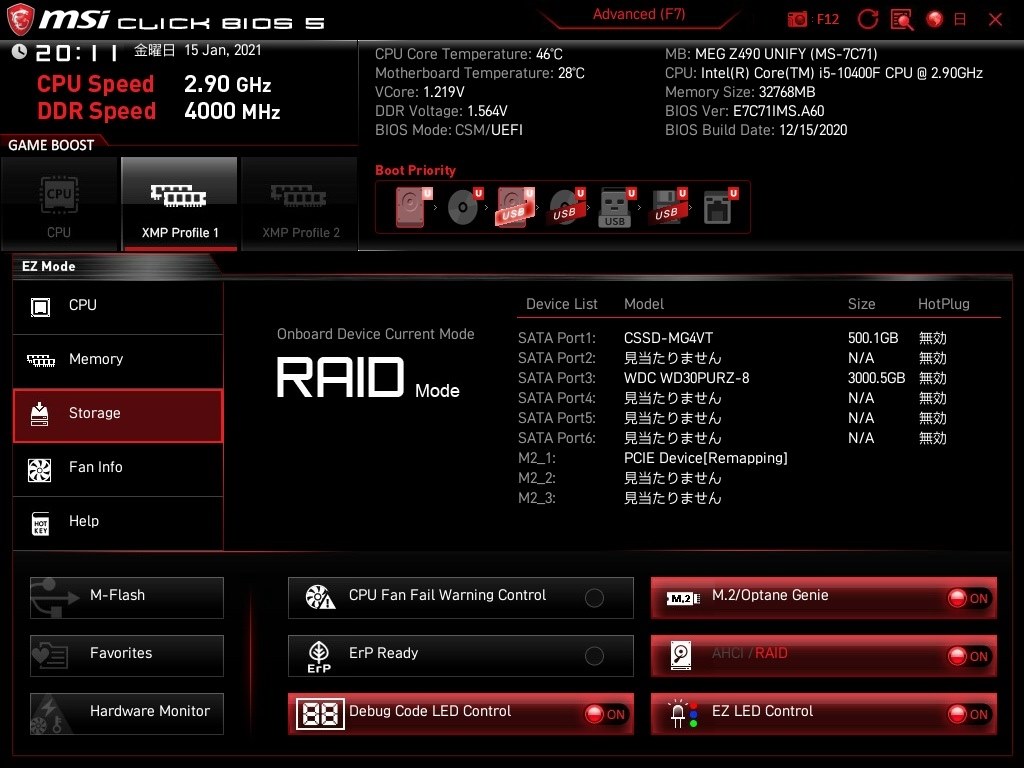Open Hardware Monitor

[x=127, y=714]
